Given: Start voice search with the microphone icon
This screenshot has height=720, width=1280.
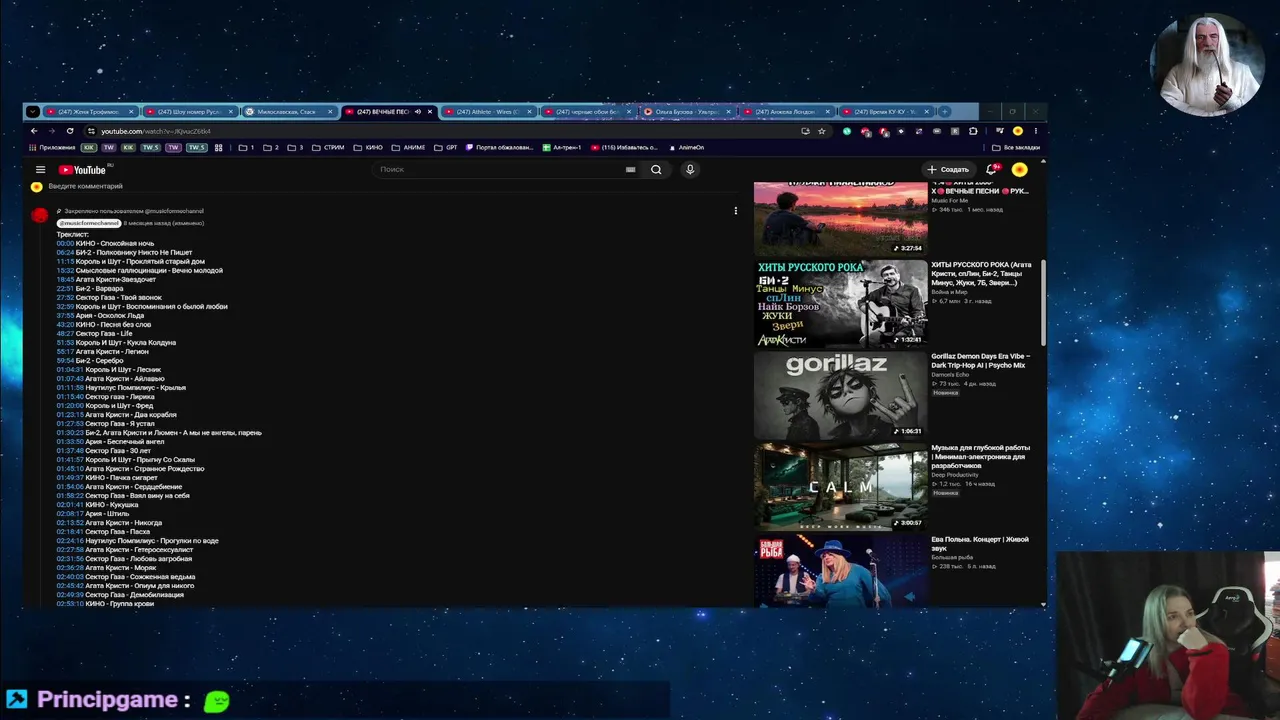Looking at the screenshot, I should coord(690,170).
